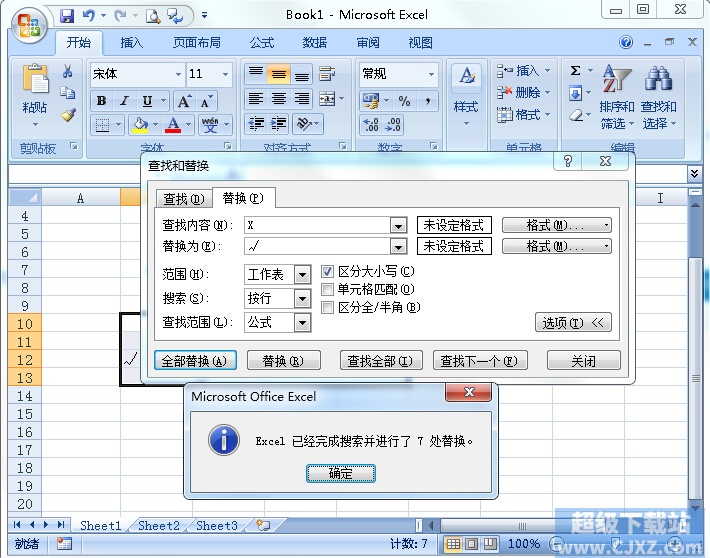This screenshot has height=558, width=710.
Task: Click inside 替换为 input field
Action: 317,246
